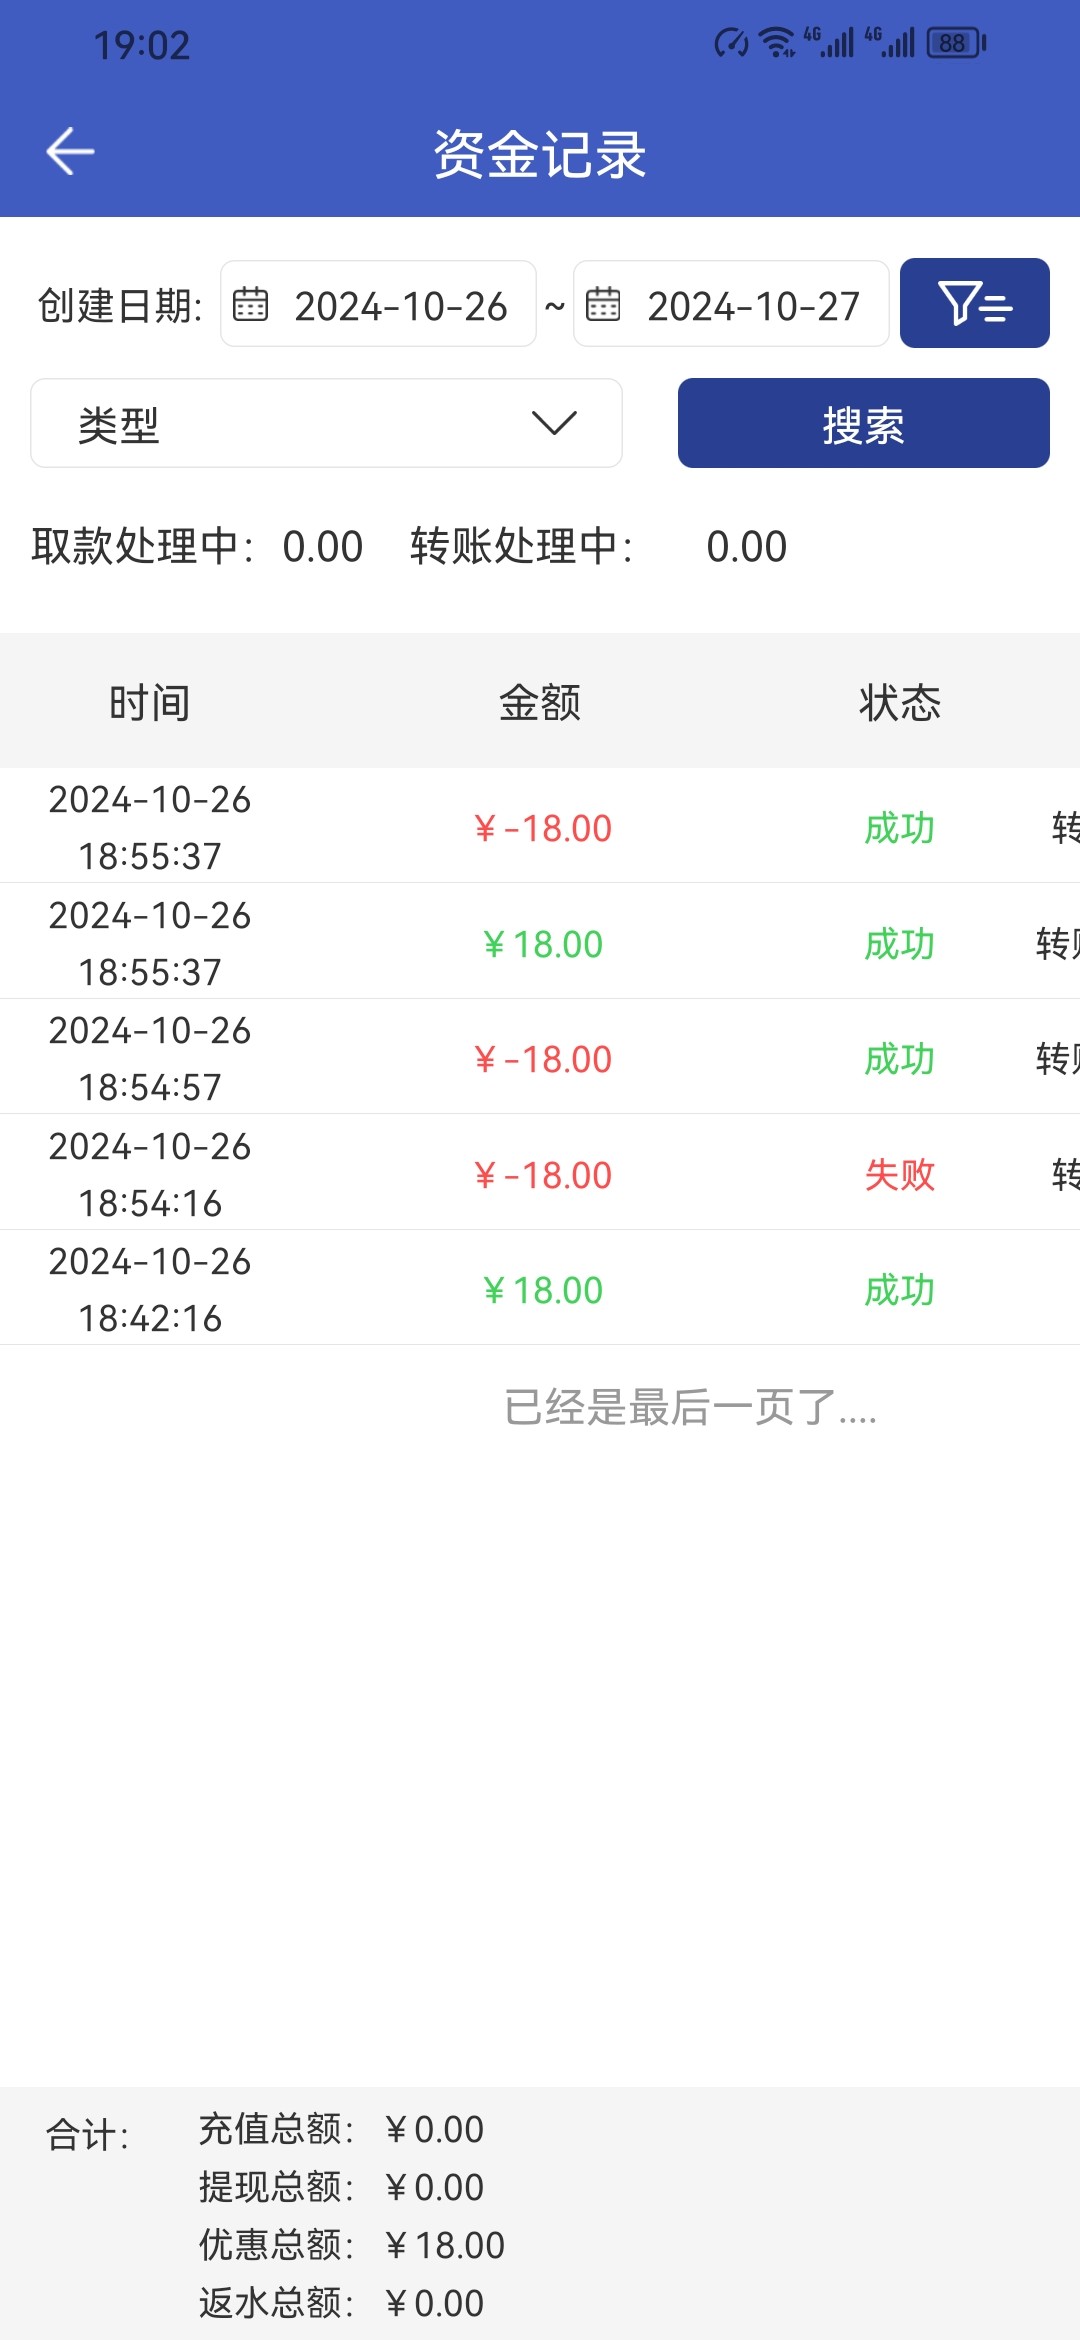Open end date picker 2024-10-27

(x=753, y=305)
